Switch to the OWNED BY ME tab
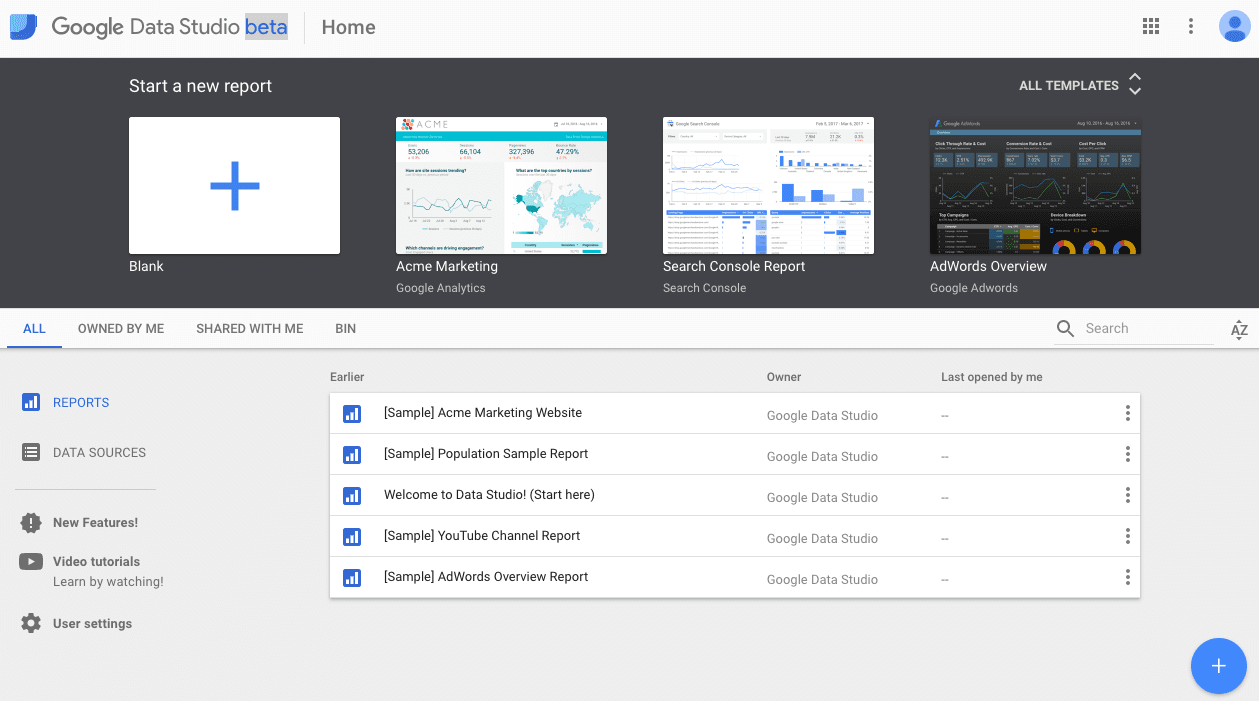This screenshot has width=1259, height=701. click(x=120, y=328)
